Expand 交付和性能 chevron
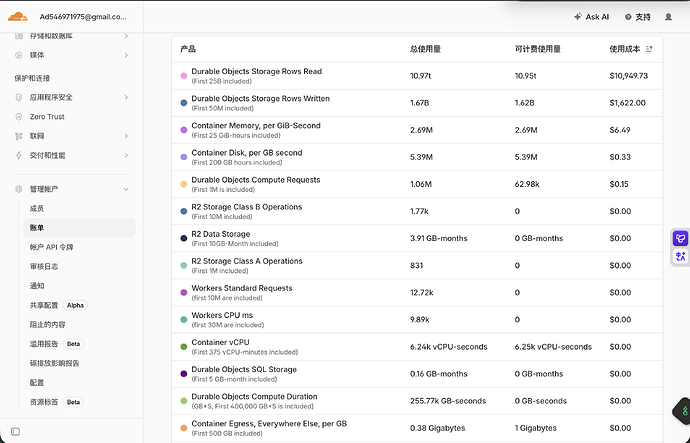This screenshot has height=443, width=690. 126,155
